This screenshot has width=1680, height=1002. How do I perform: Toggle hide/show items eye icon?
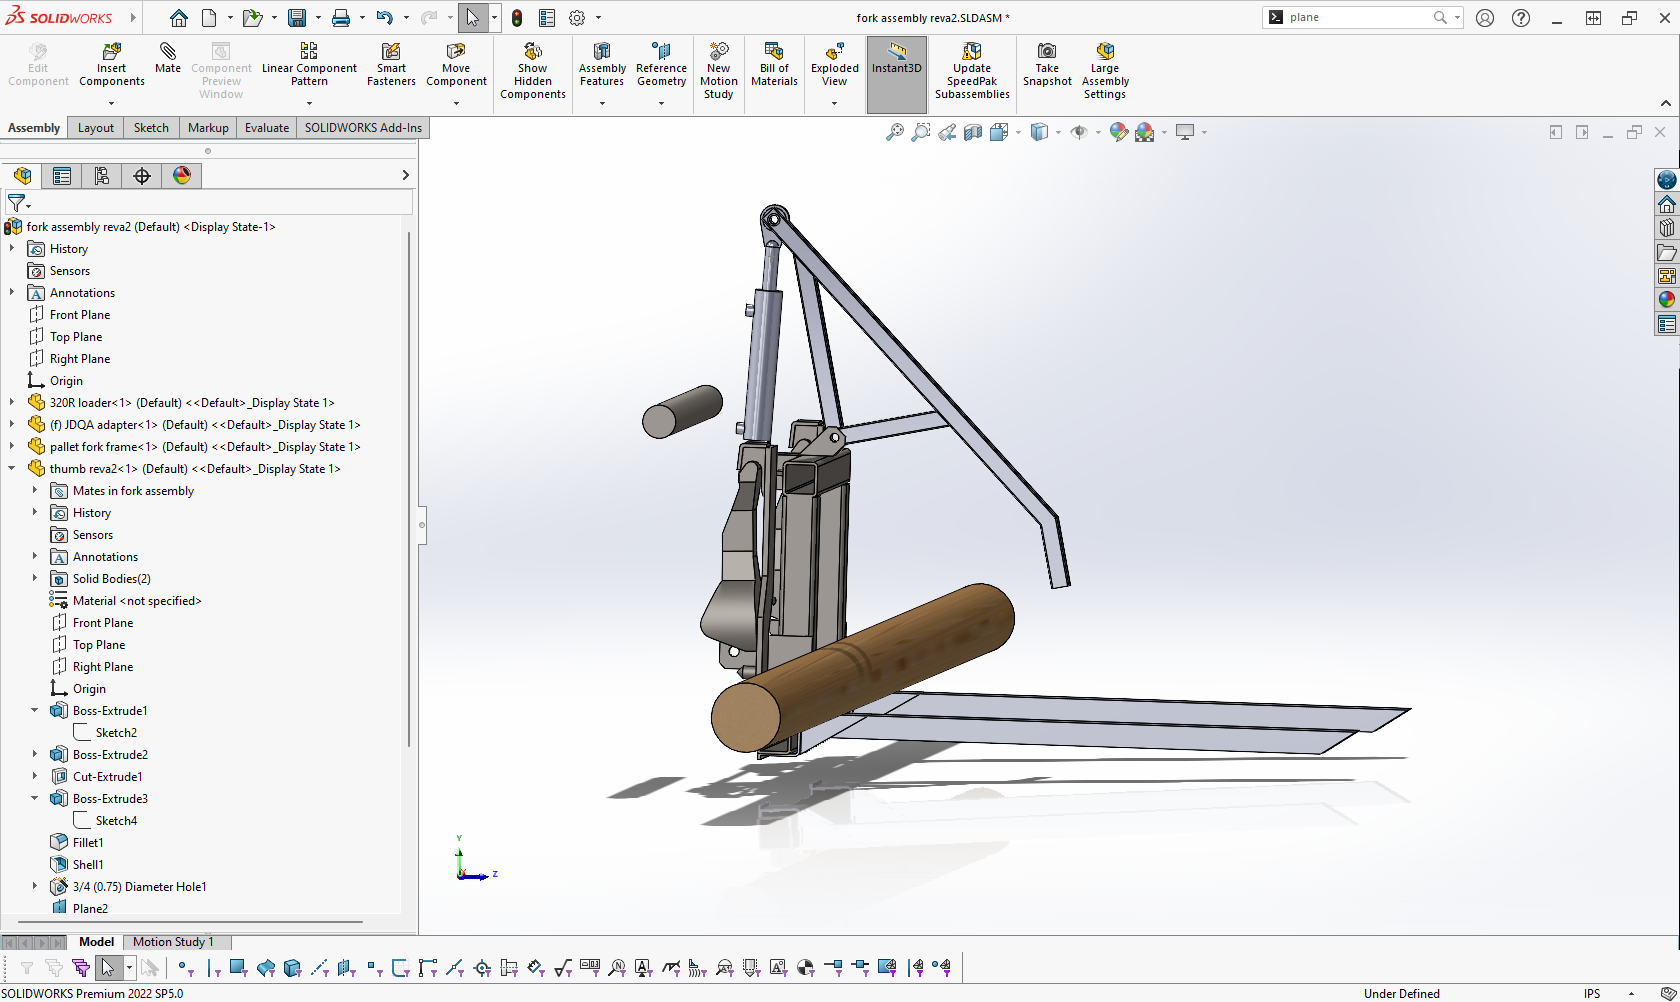[1079, 132]
